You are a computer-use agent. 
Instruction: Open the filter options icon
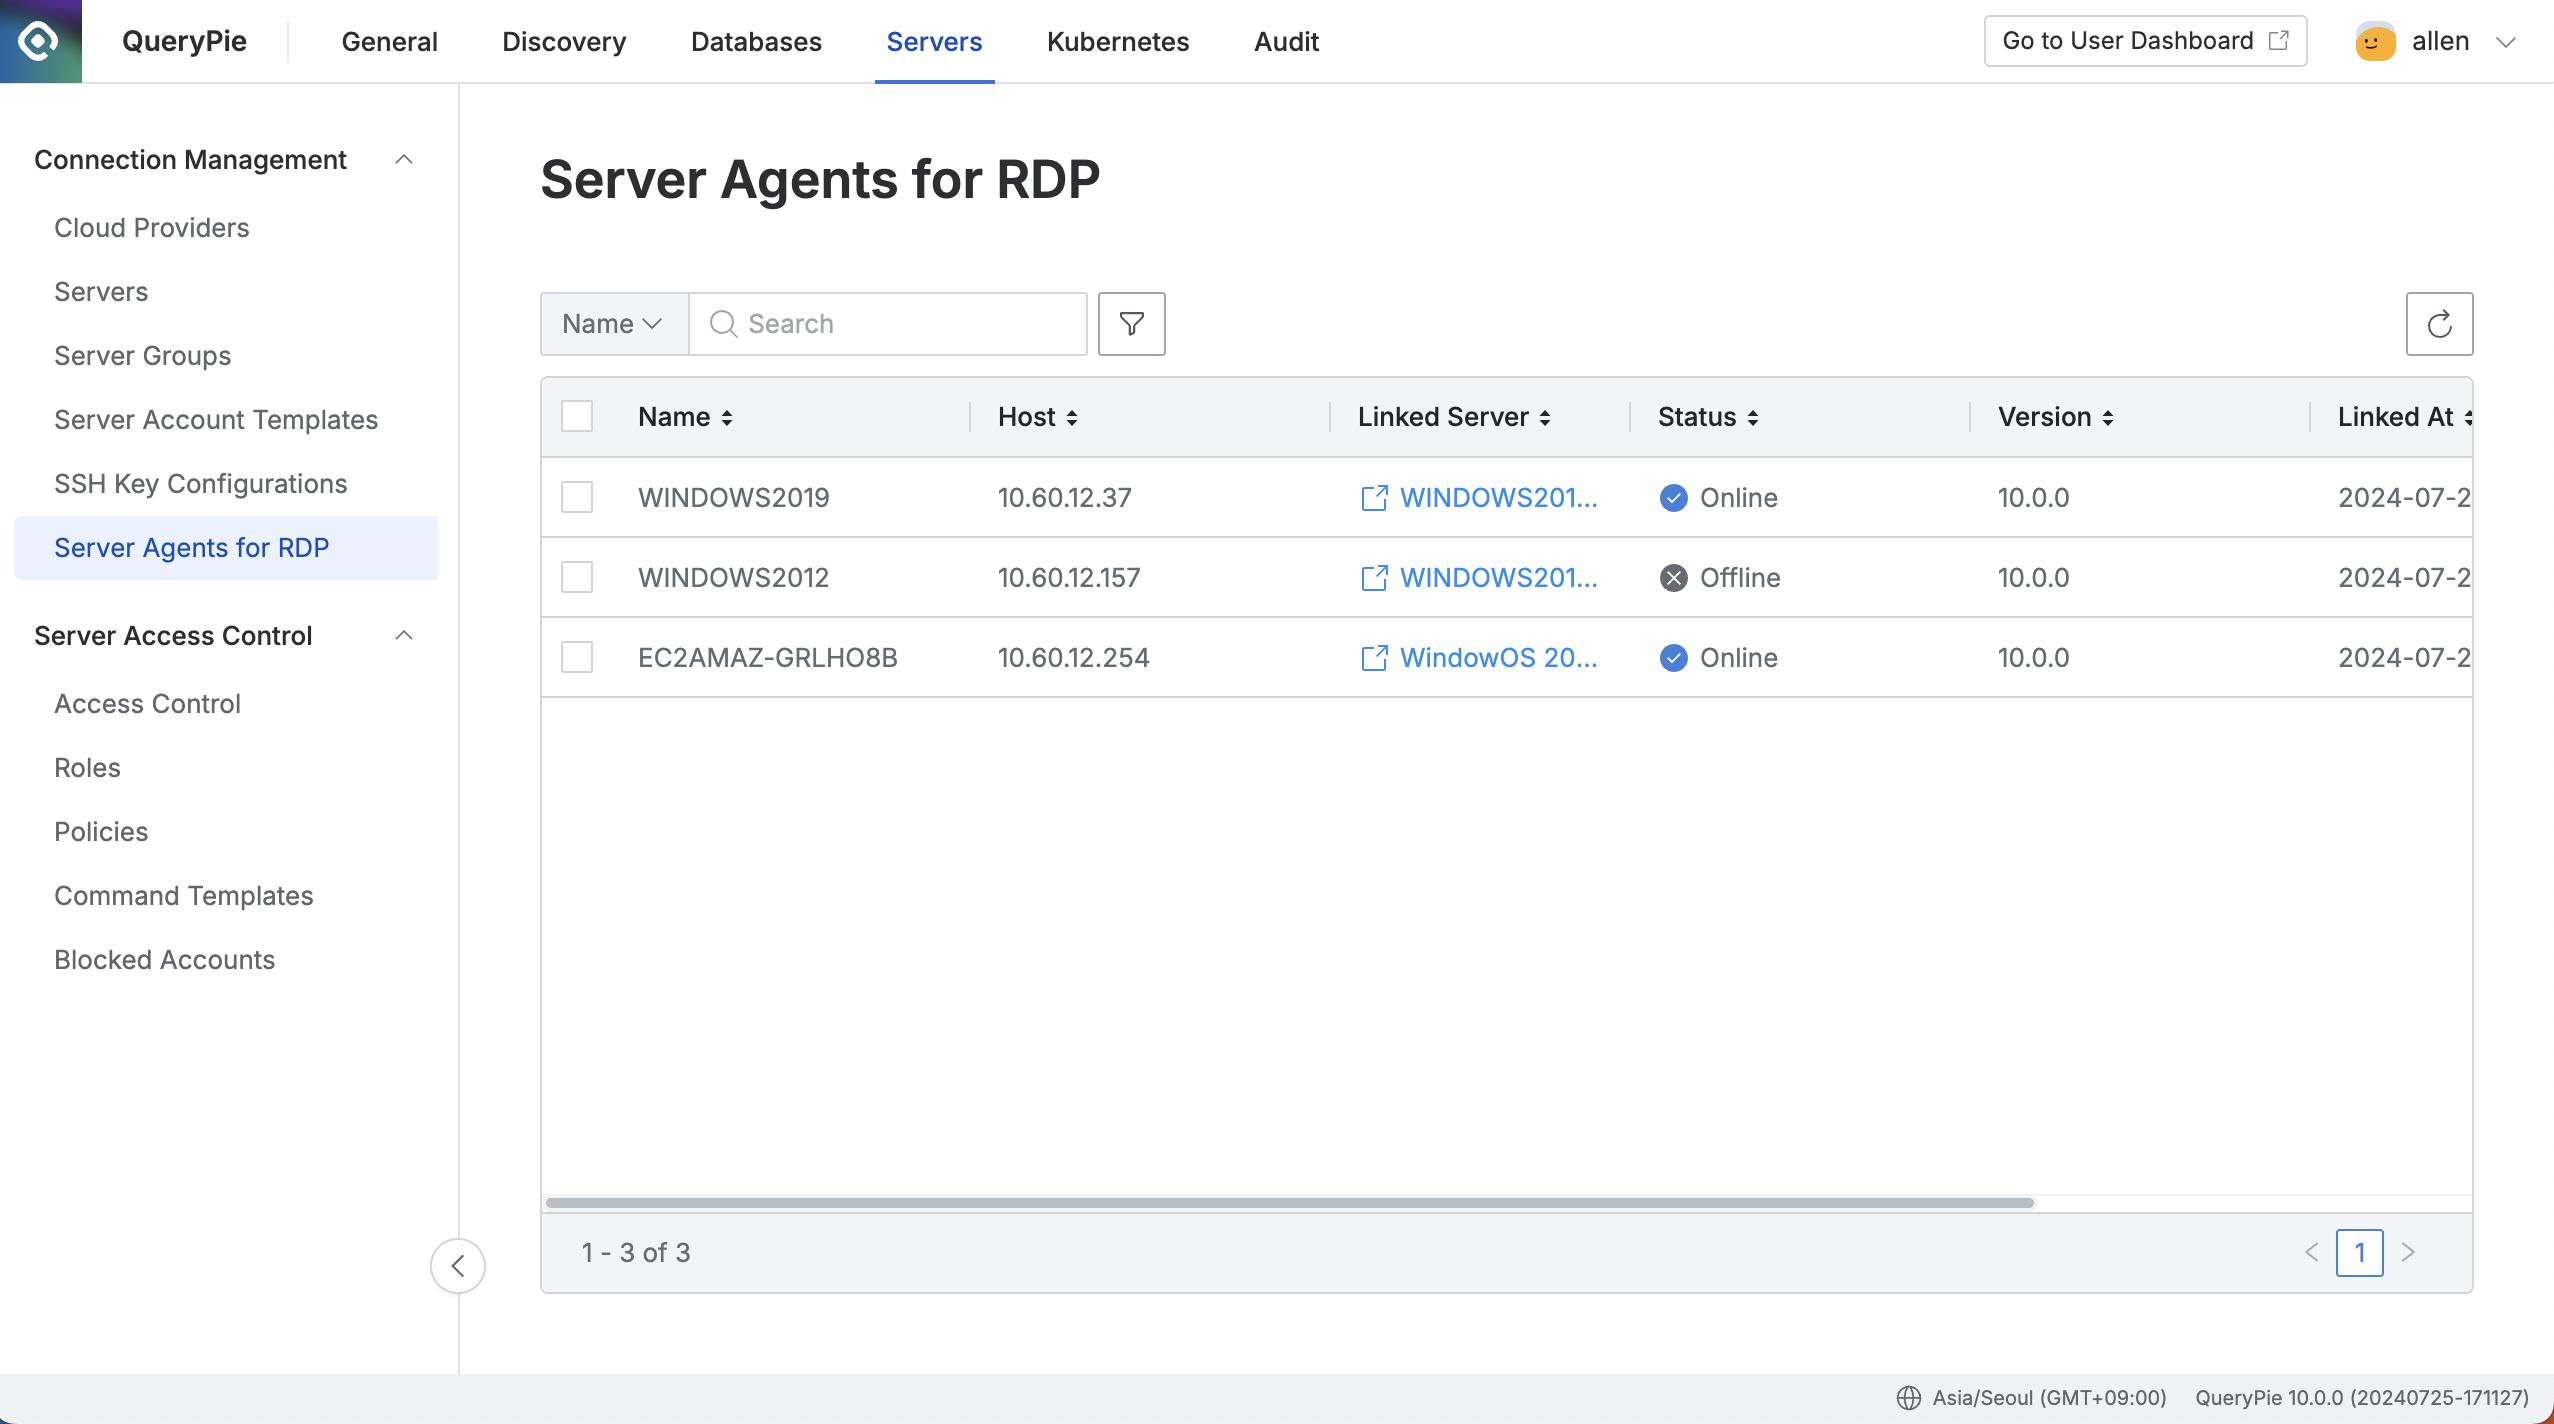(x=1131, y=324)
